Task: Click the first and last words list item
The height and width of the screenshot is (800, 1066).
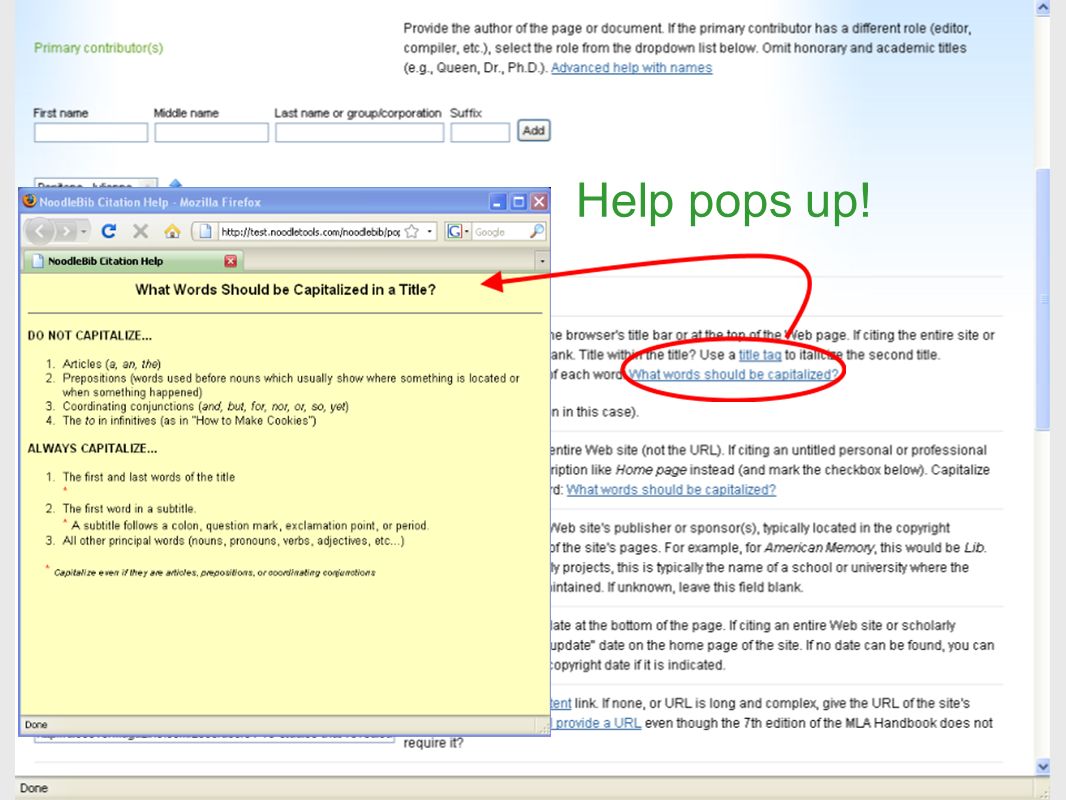Action: tap(149, 477)
